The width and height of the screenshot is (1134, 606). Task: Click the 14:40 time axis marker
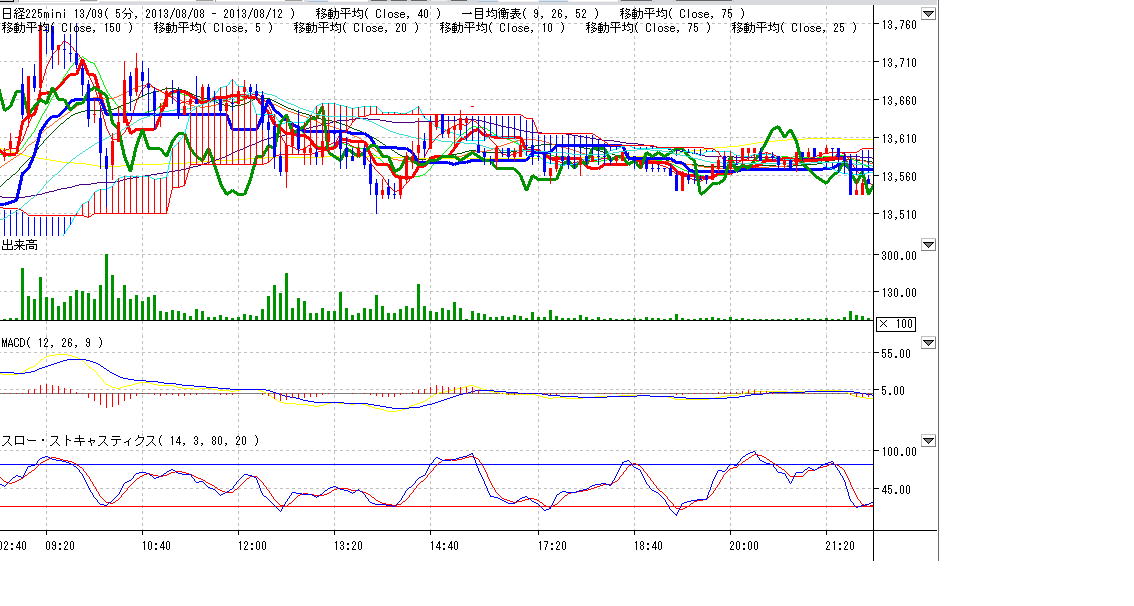[x=444, y=546]
